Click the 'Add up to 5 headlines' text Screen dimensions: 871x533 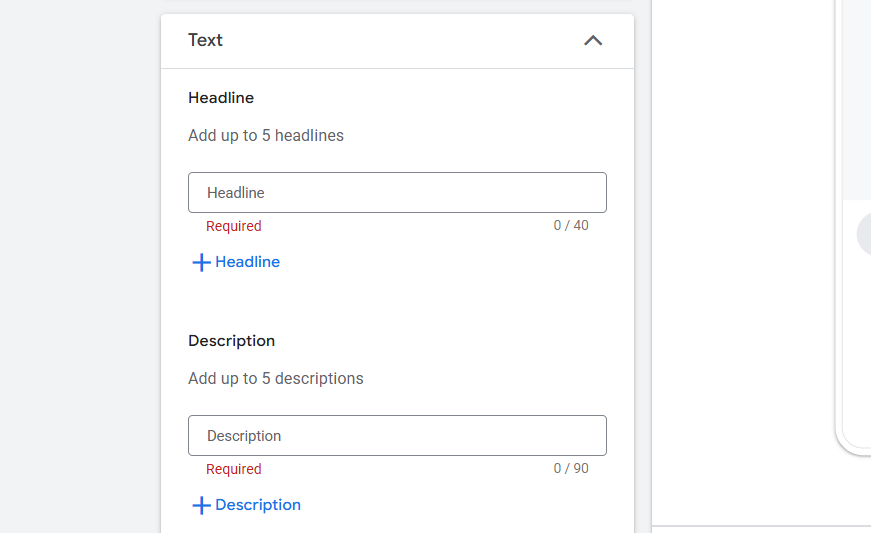(266, 135)
